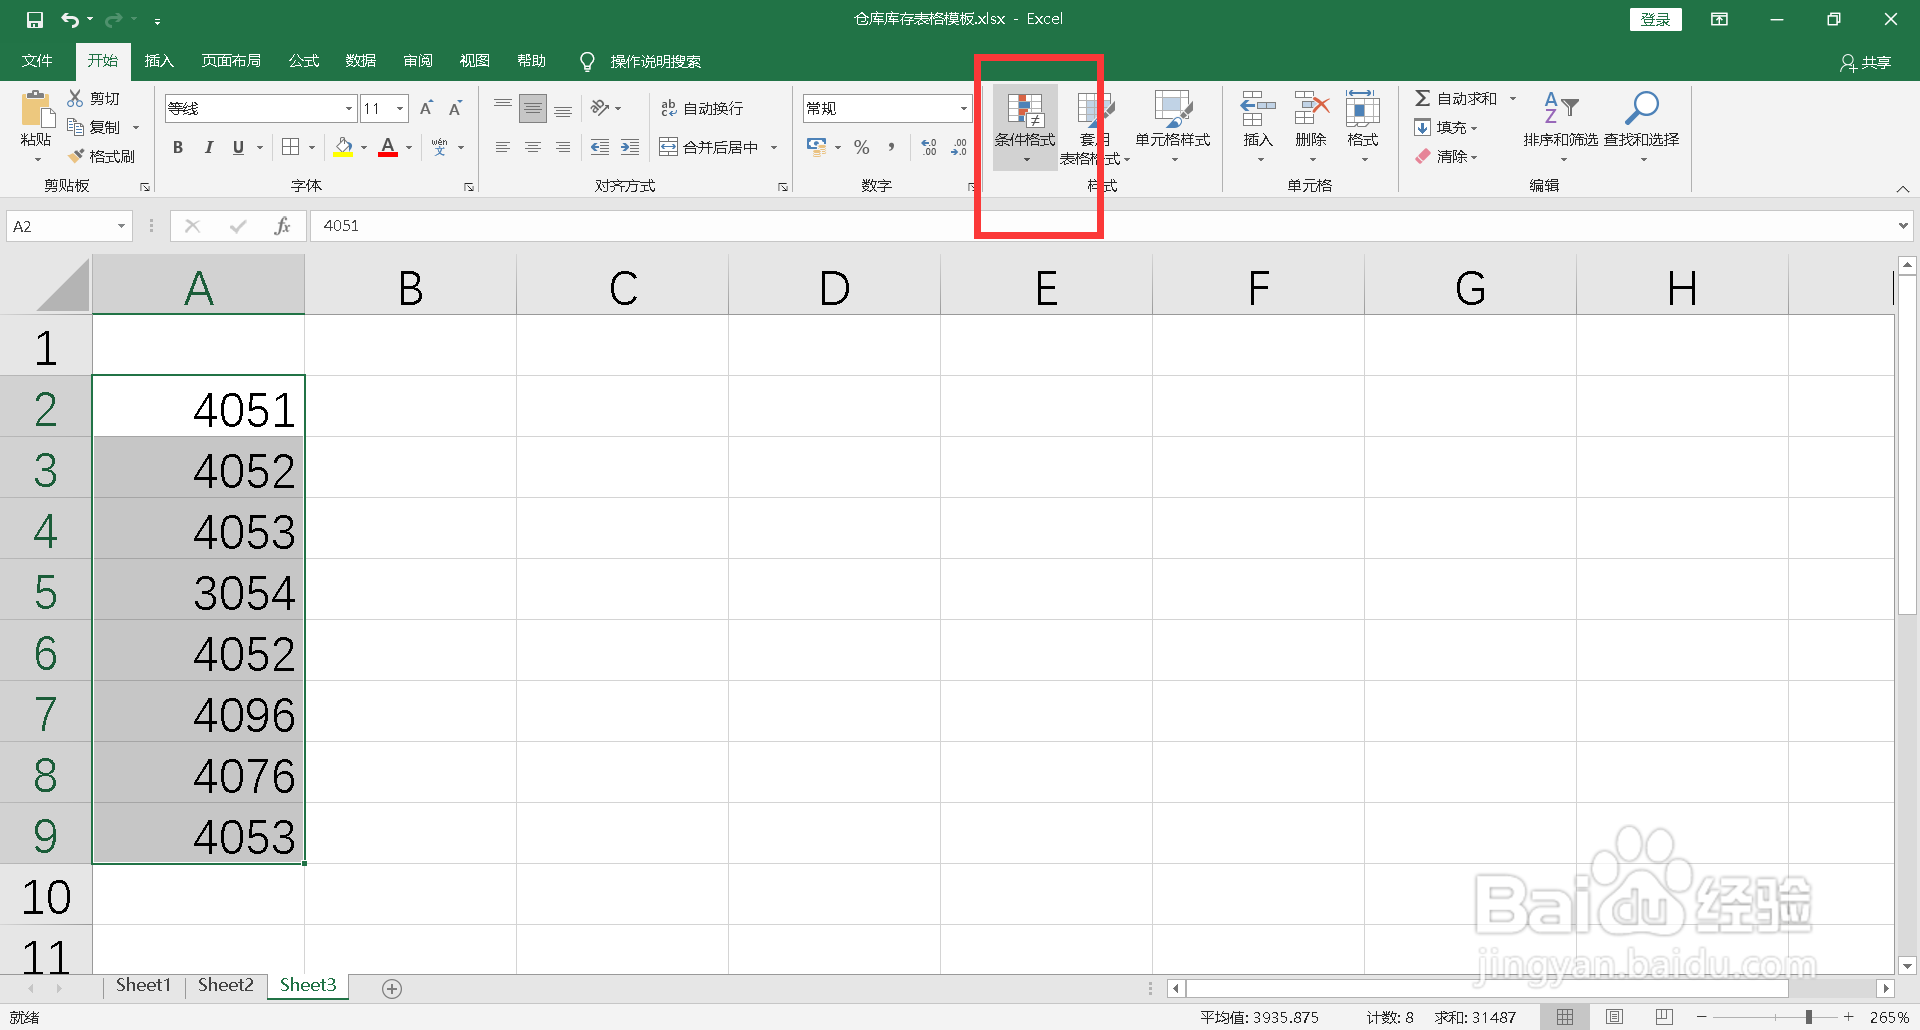The image size is (1920, 1030).
Task: Click the Decrease Font Size icon
Action: click(456, 108)
